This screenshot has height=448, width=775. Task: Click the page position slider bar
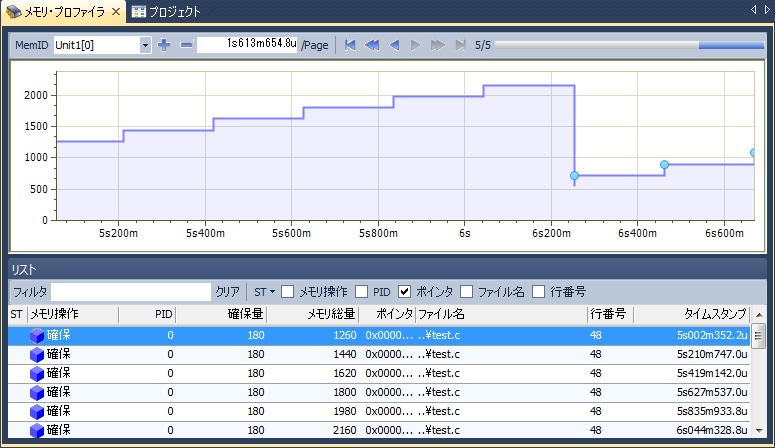click(x=629, y=45)
